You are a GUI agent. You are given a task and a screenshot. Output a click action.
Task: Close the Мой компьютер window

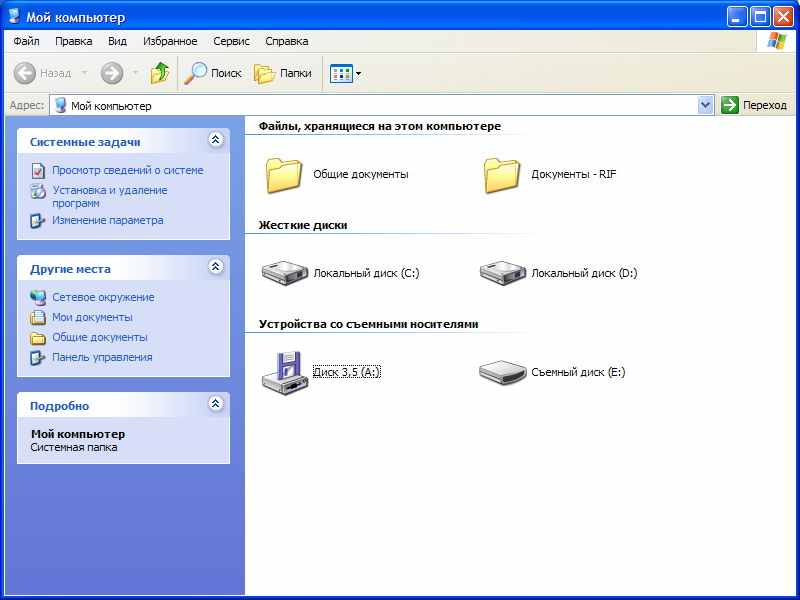[x=783, y=17]
